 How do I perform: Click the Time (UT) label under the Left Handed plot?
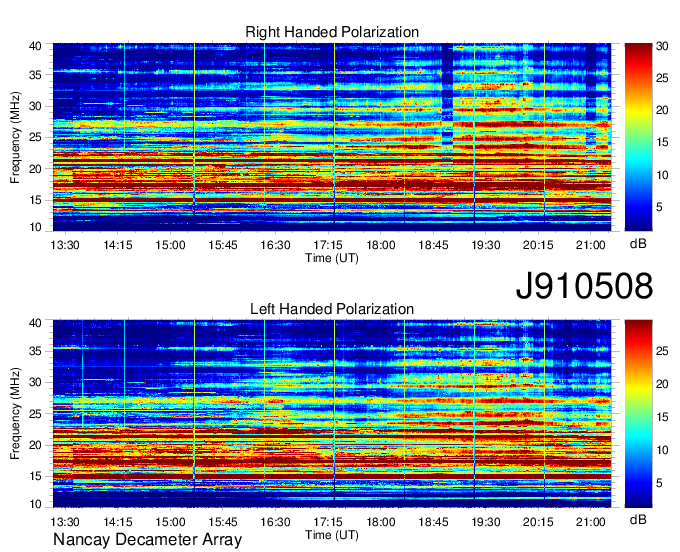click(332, 535)
